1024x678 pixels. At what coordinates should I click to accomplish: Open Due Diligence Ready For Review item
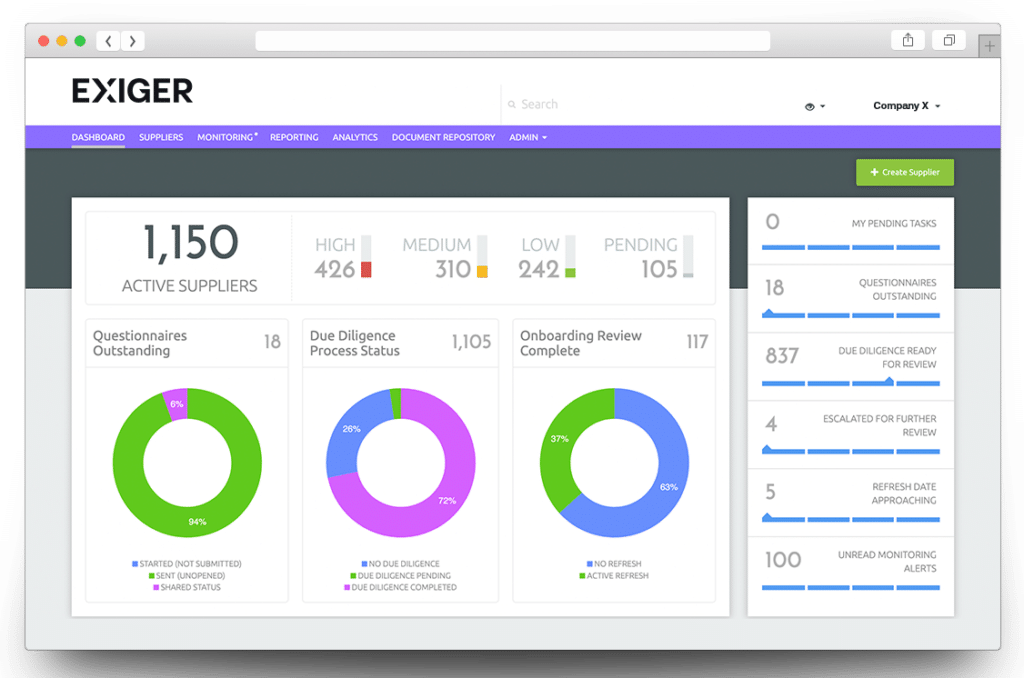coord(850,366)
